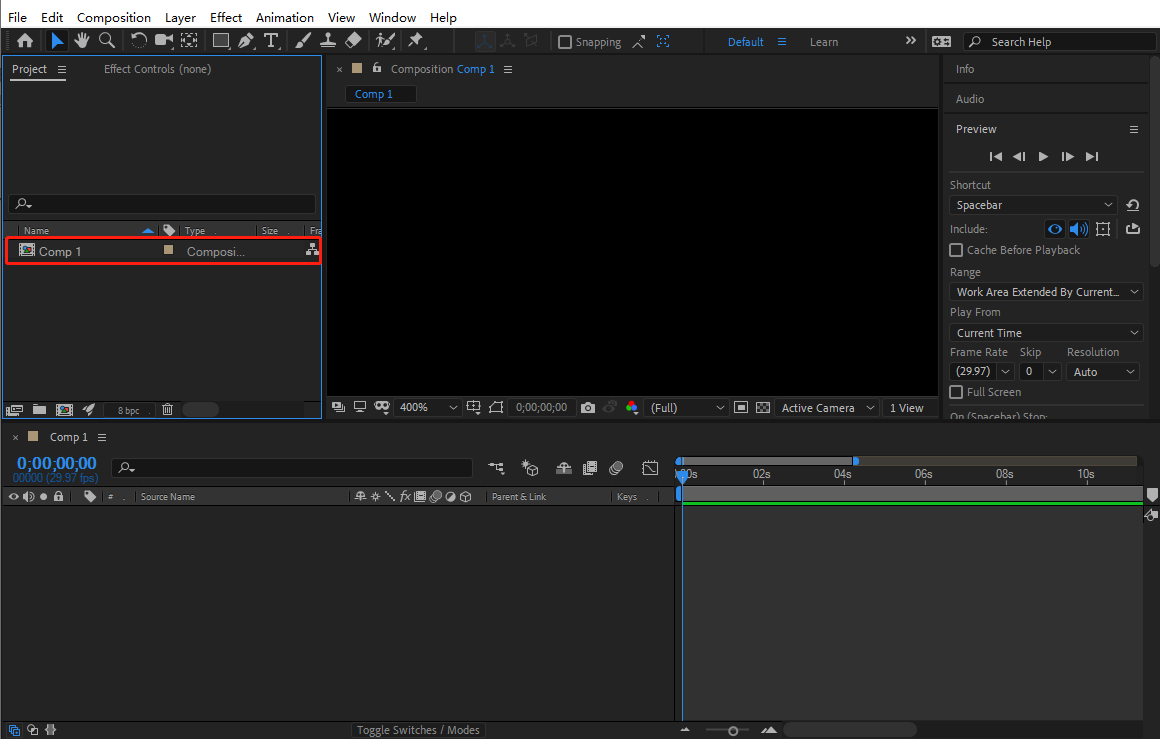The image size is (1160, 739).
Task: Open the Graph Editor icon in timeline
Action: (650, 468)
